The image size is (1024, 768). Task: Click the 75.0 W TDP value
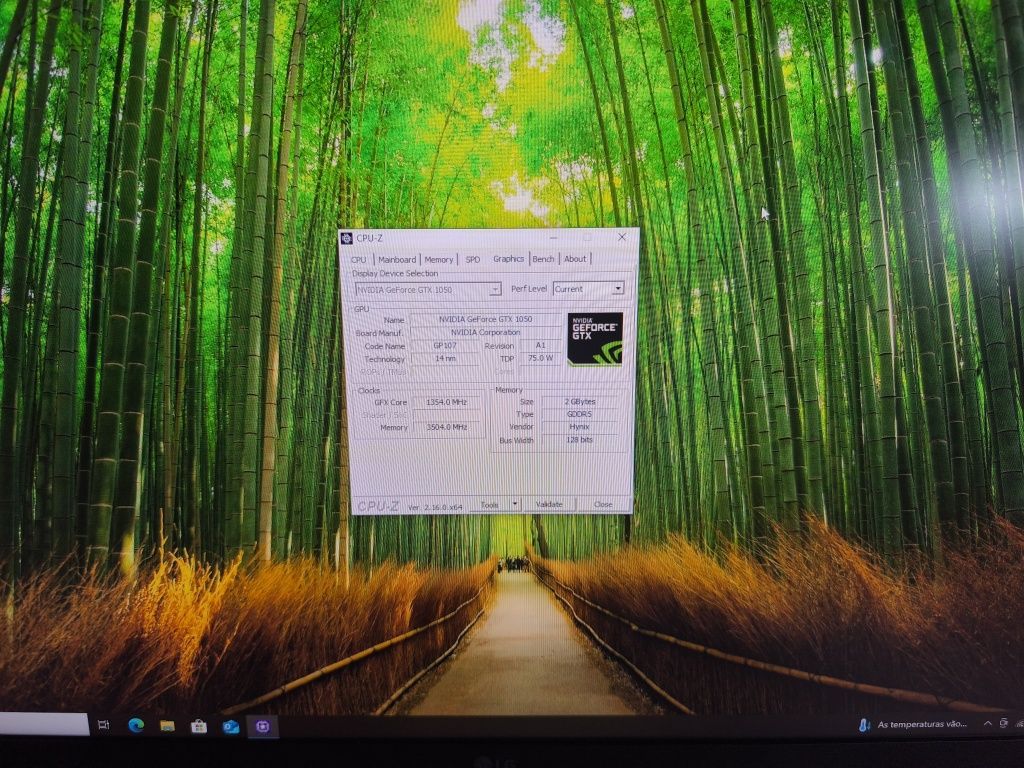tap(540, 358)
